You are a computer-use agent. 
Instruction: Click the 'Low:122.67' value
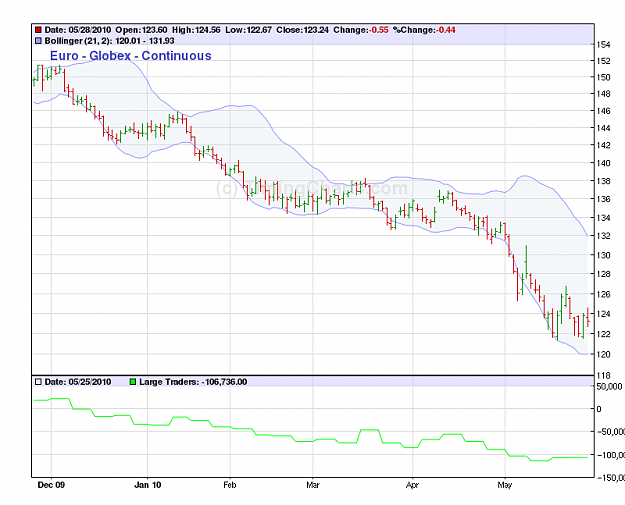(x=248, y=30)
